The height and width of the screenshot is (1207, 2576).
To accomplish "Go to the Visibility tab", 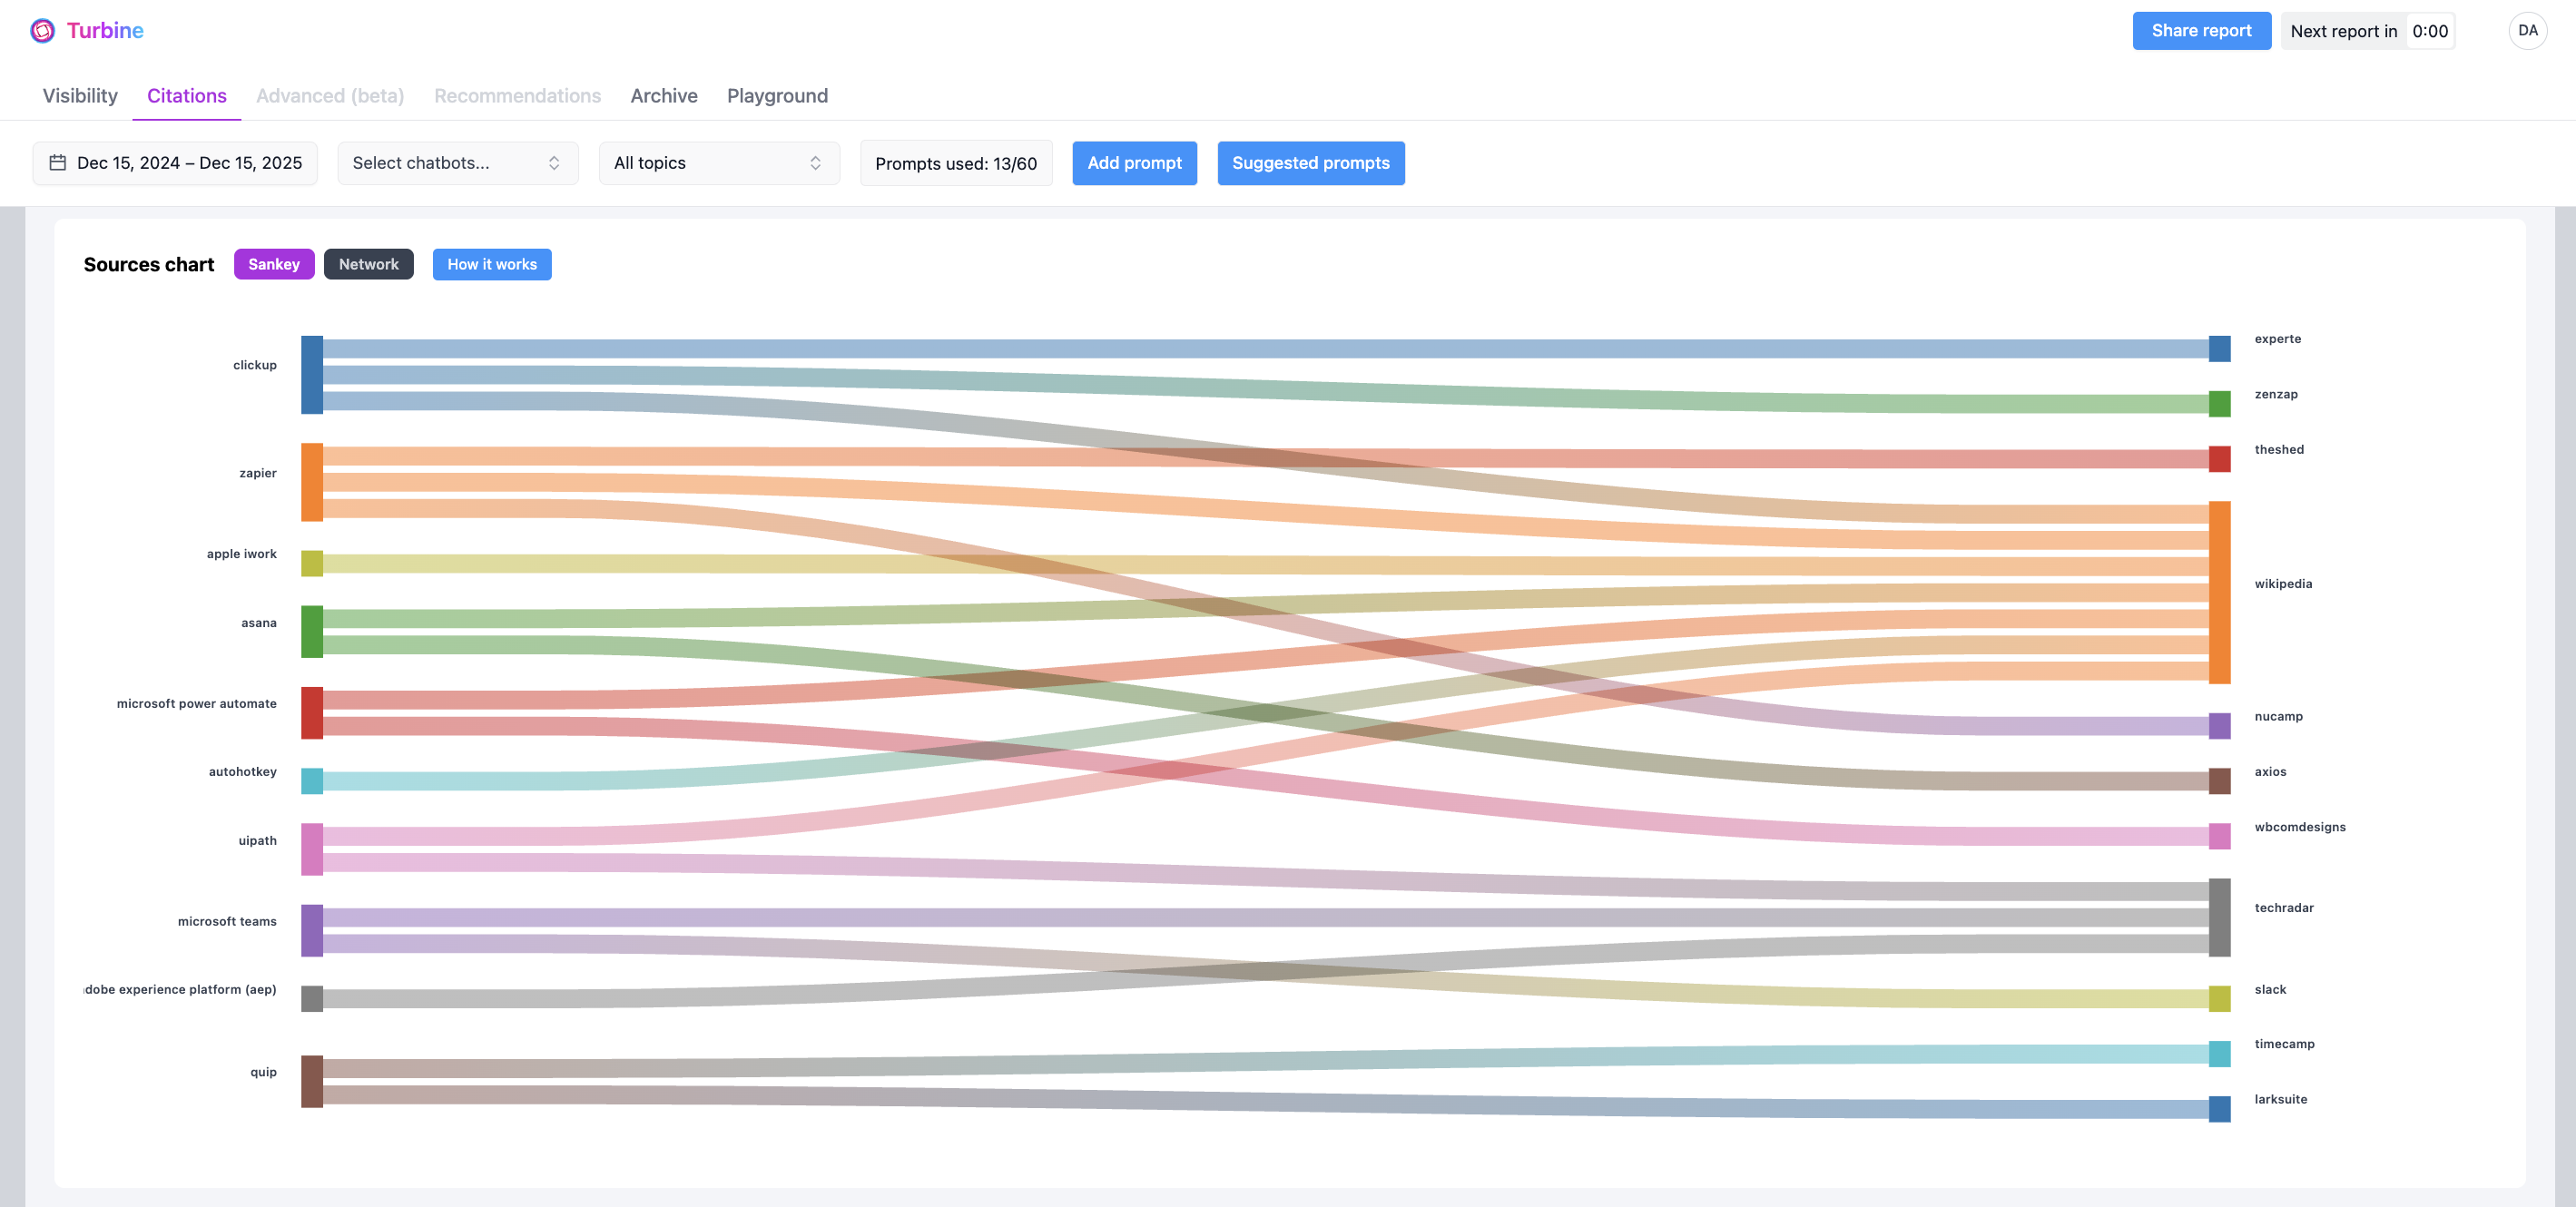I will (80, 96).
